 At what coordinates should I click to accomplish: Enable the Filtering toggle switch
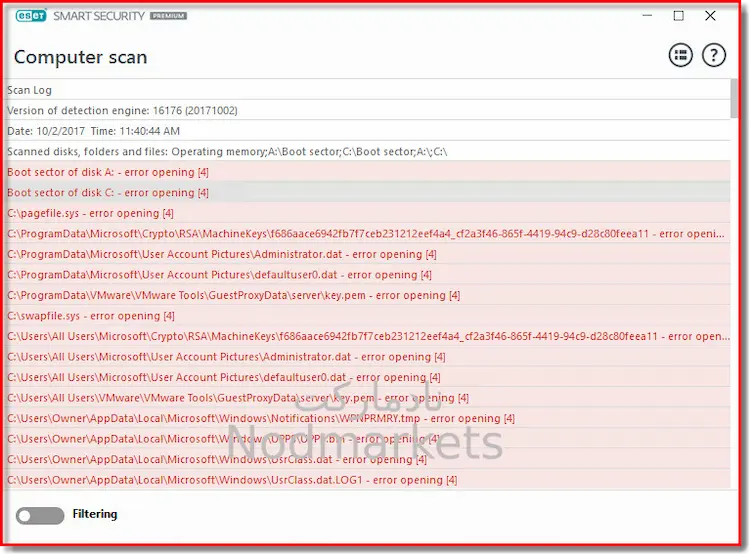click(x=40, y=515)
